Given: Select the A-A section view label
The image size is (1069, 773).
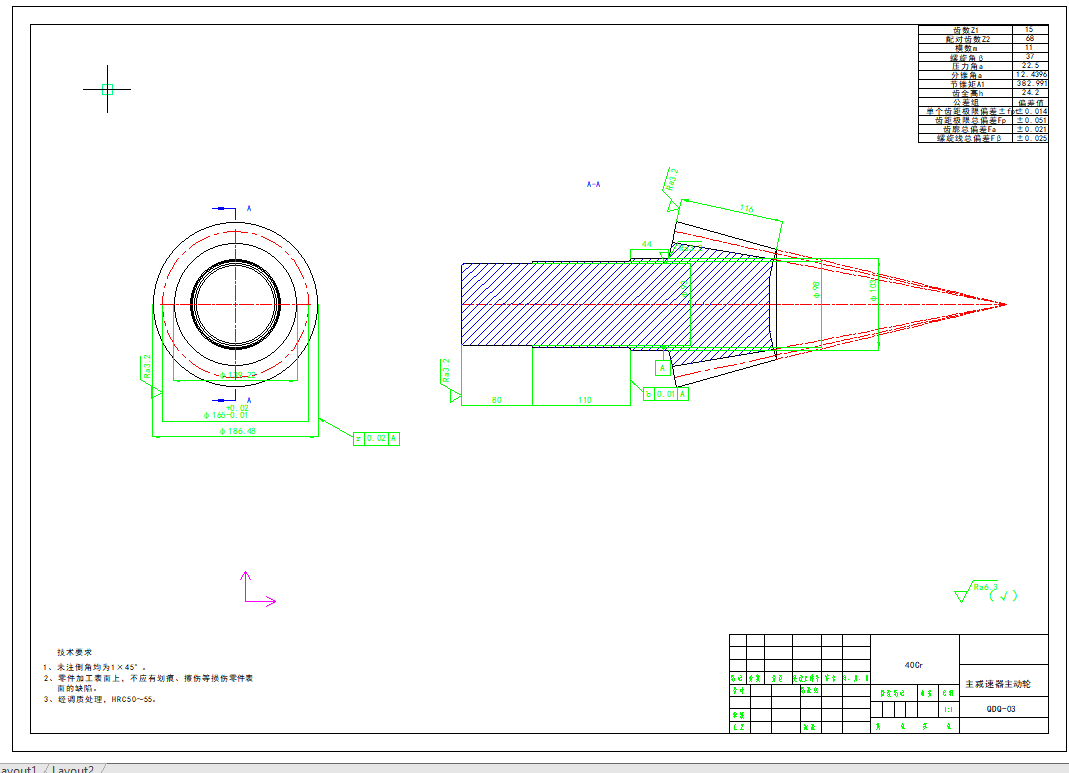Looking at the screenshot, I should click(593, 184).
